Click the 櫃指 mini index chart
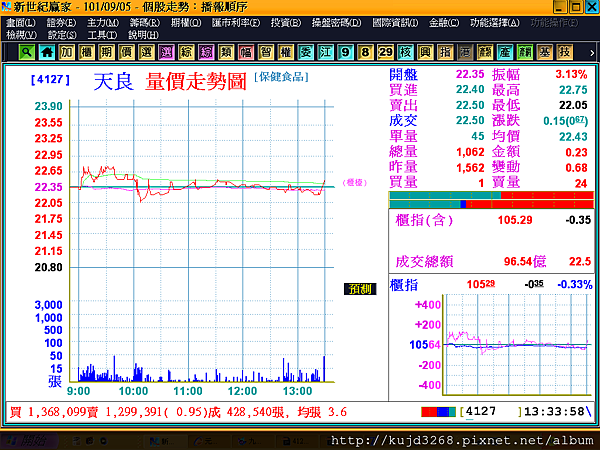This screenshot has width=600, height=450. (x=518, y=344)
